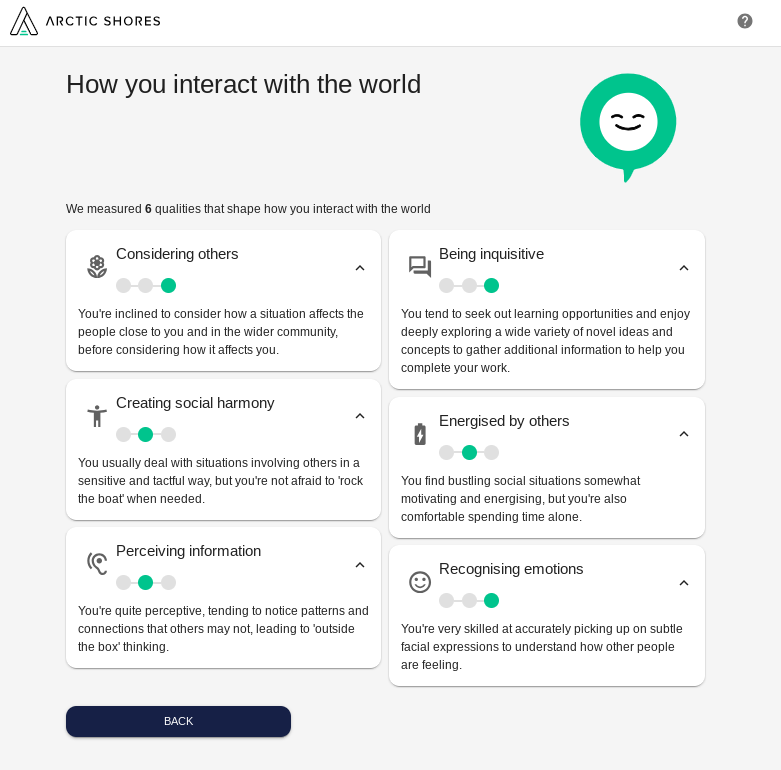The width and height of the screenshot is (781, 770).
Task: Click the help question mark icon
Action: [x=745, y=21]
